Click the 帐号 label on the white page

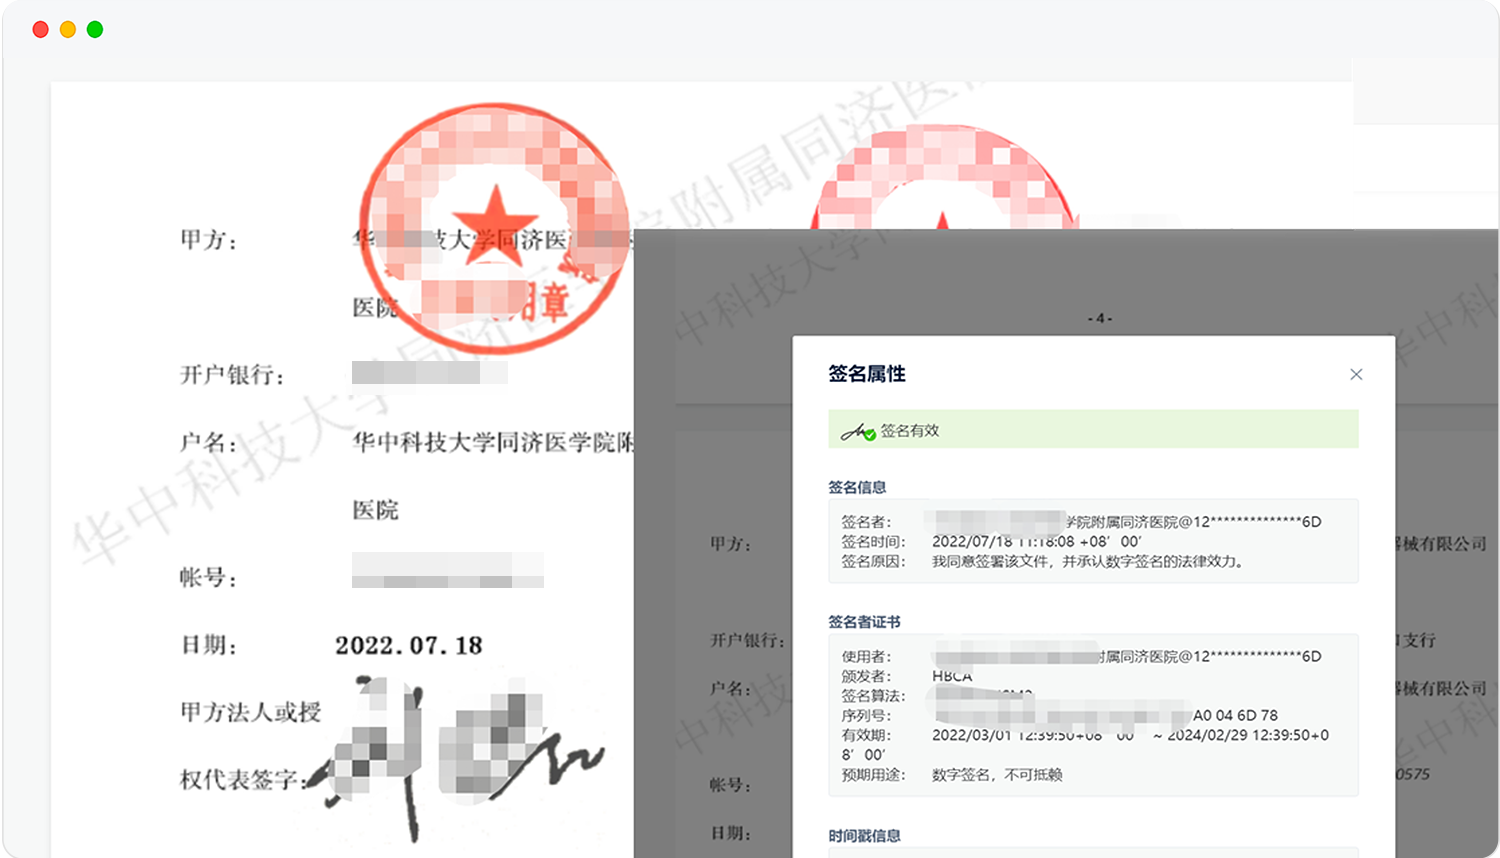click(x=208, y=578)
